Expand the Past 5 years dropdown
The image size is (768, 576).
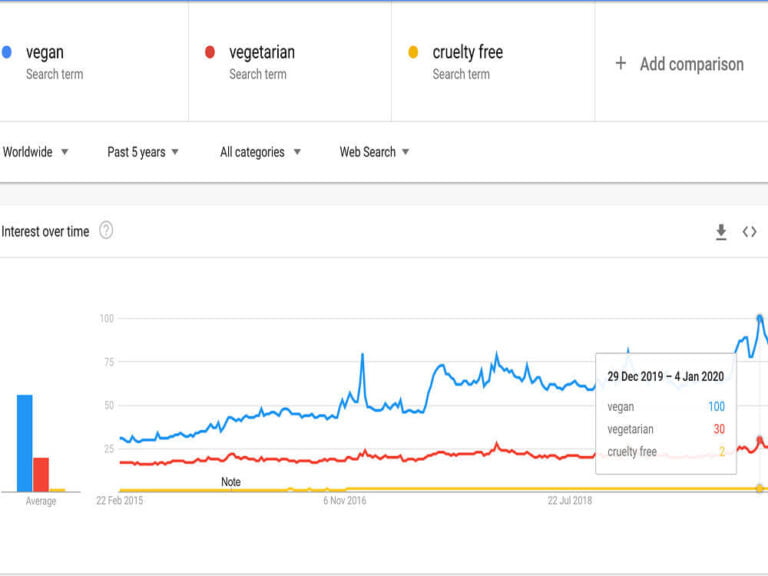pos(143,152)
